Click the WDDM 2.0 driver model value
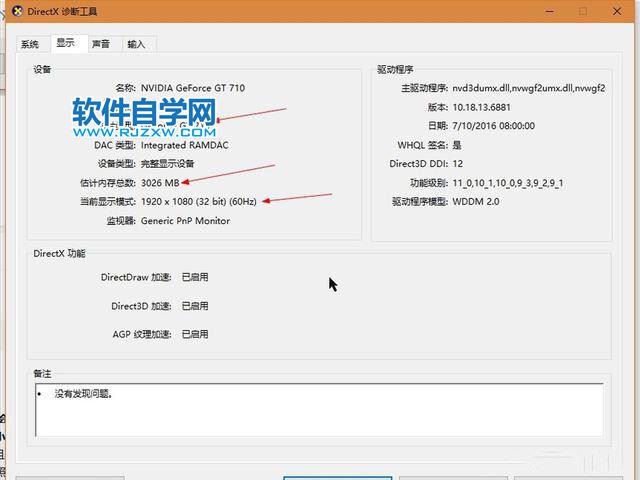Screen dimensions: 640x480 tap(476, 202)
